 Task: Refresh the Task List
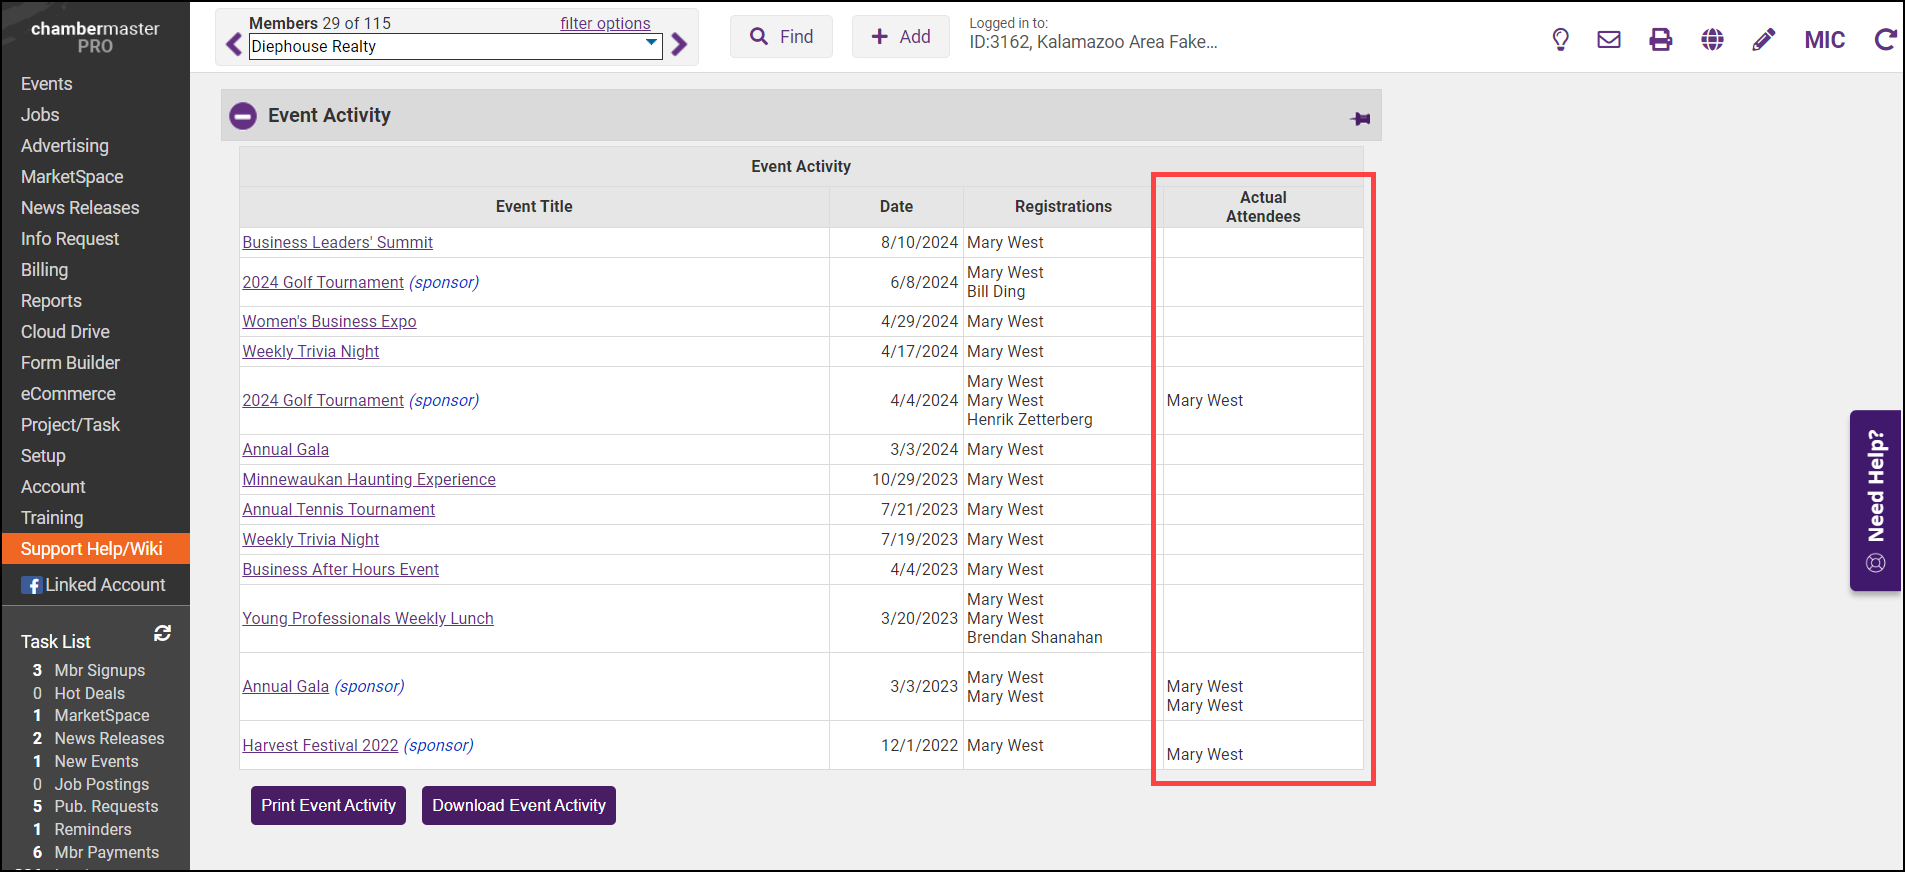162,634
